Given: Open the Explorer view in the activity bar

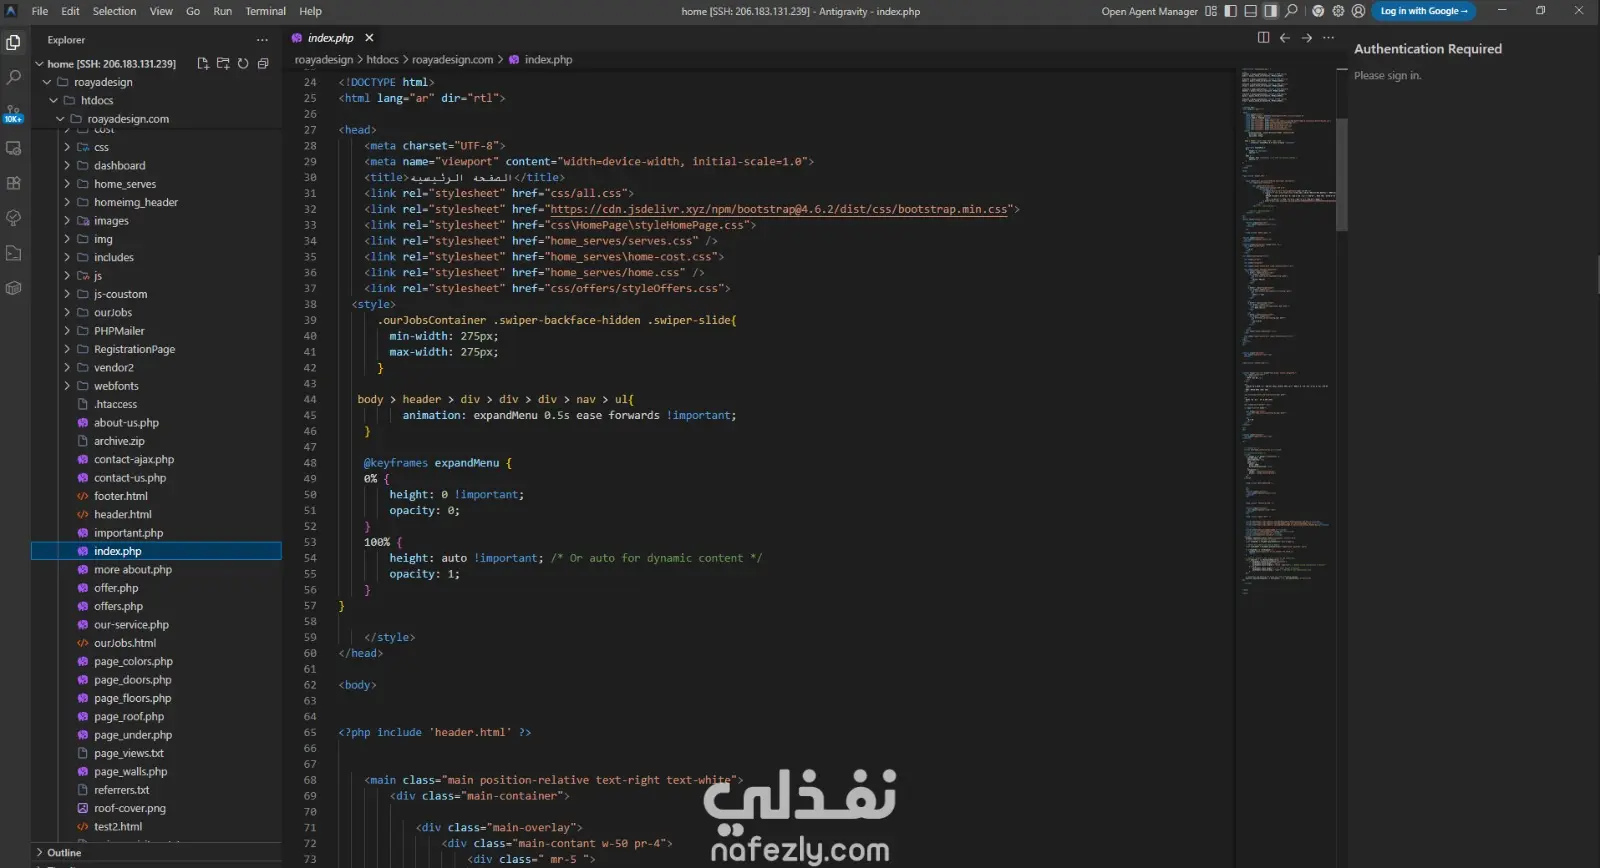Looking at the screenshot, I should click(x=13, y=43).
